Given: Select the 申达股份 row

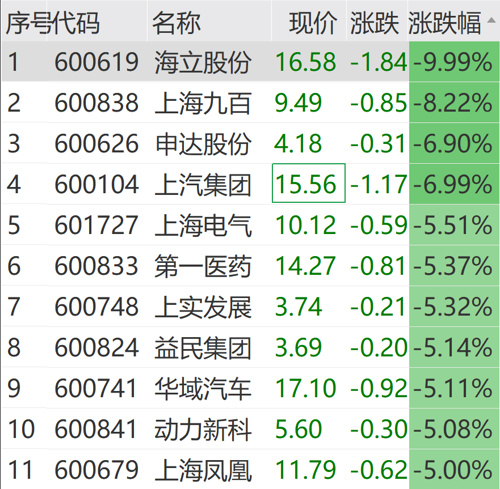Looking at the screenshot, I should click(x=250, y=143).
